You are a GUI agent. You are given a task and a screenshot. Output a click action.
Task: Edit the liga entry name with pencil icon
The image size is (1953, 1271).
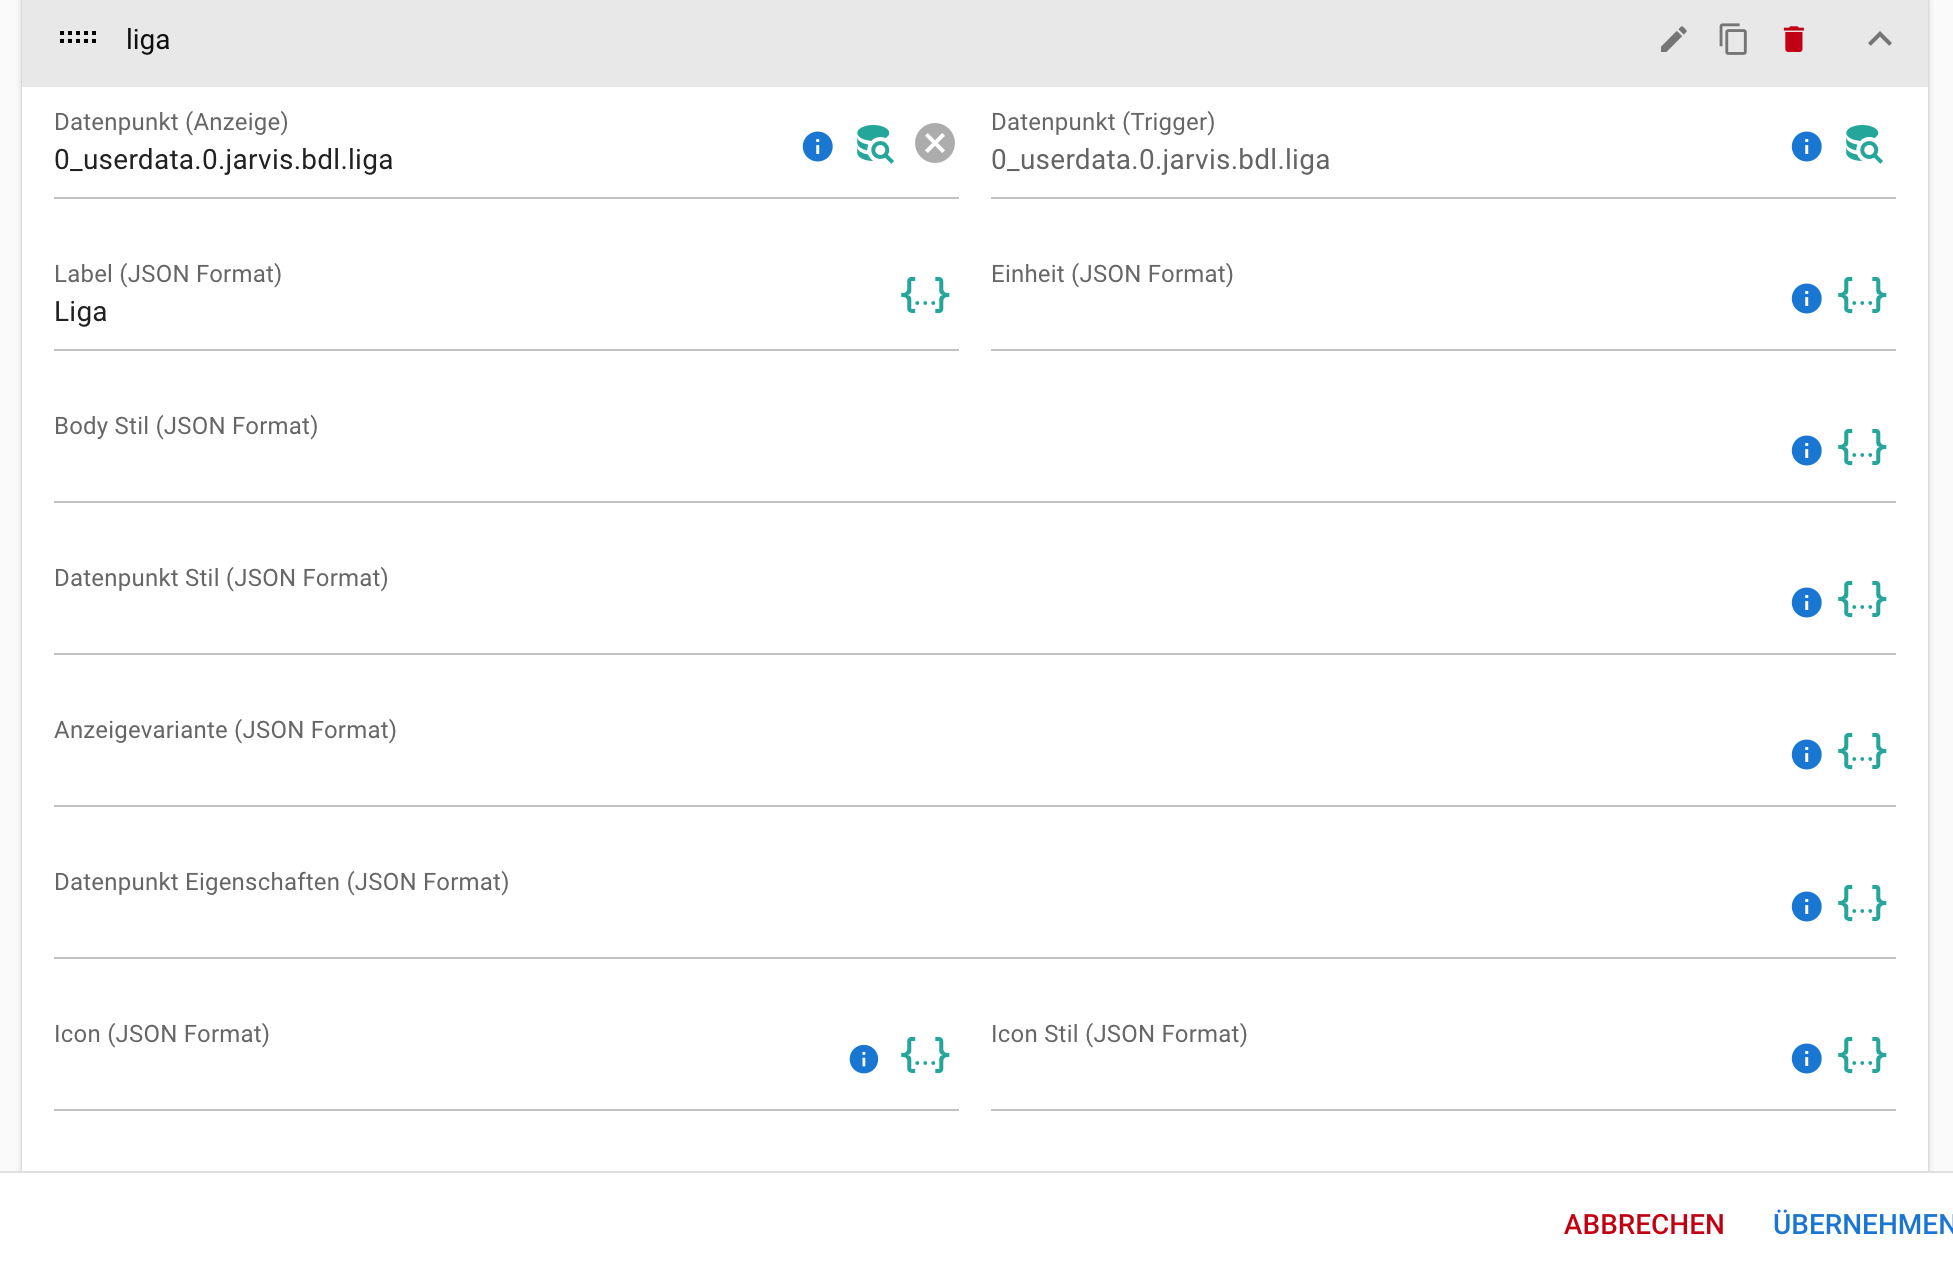click(x=1673, y=39)
